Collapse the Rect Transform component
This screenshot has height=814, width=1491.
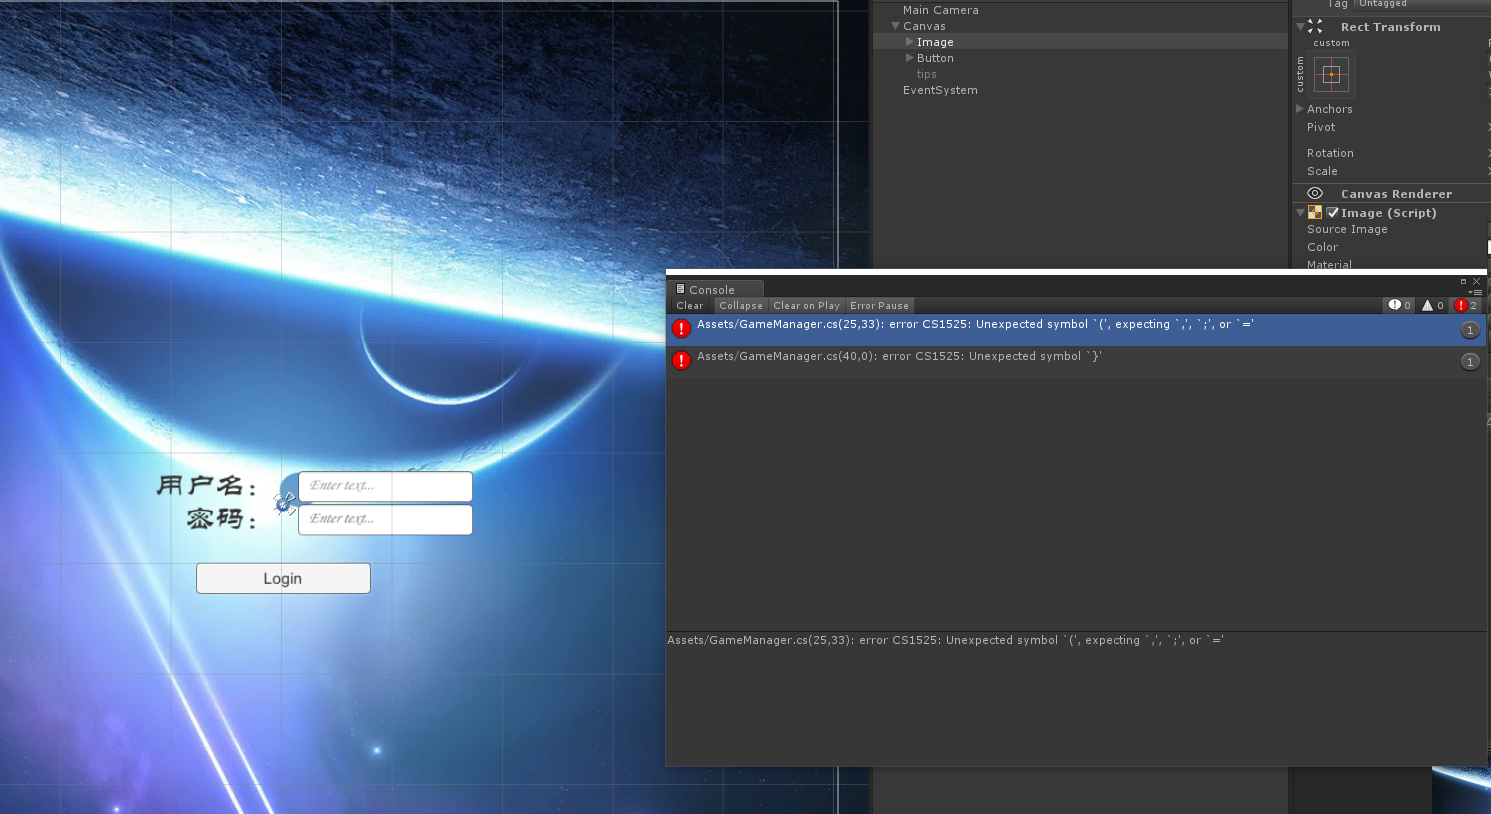1300,27
